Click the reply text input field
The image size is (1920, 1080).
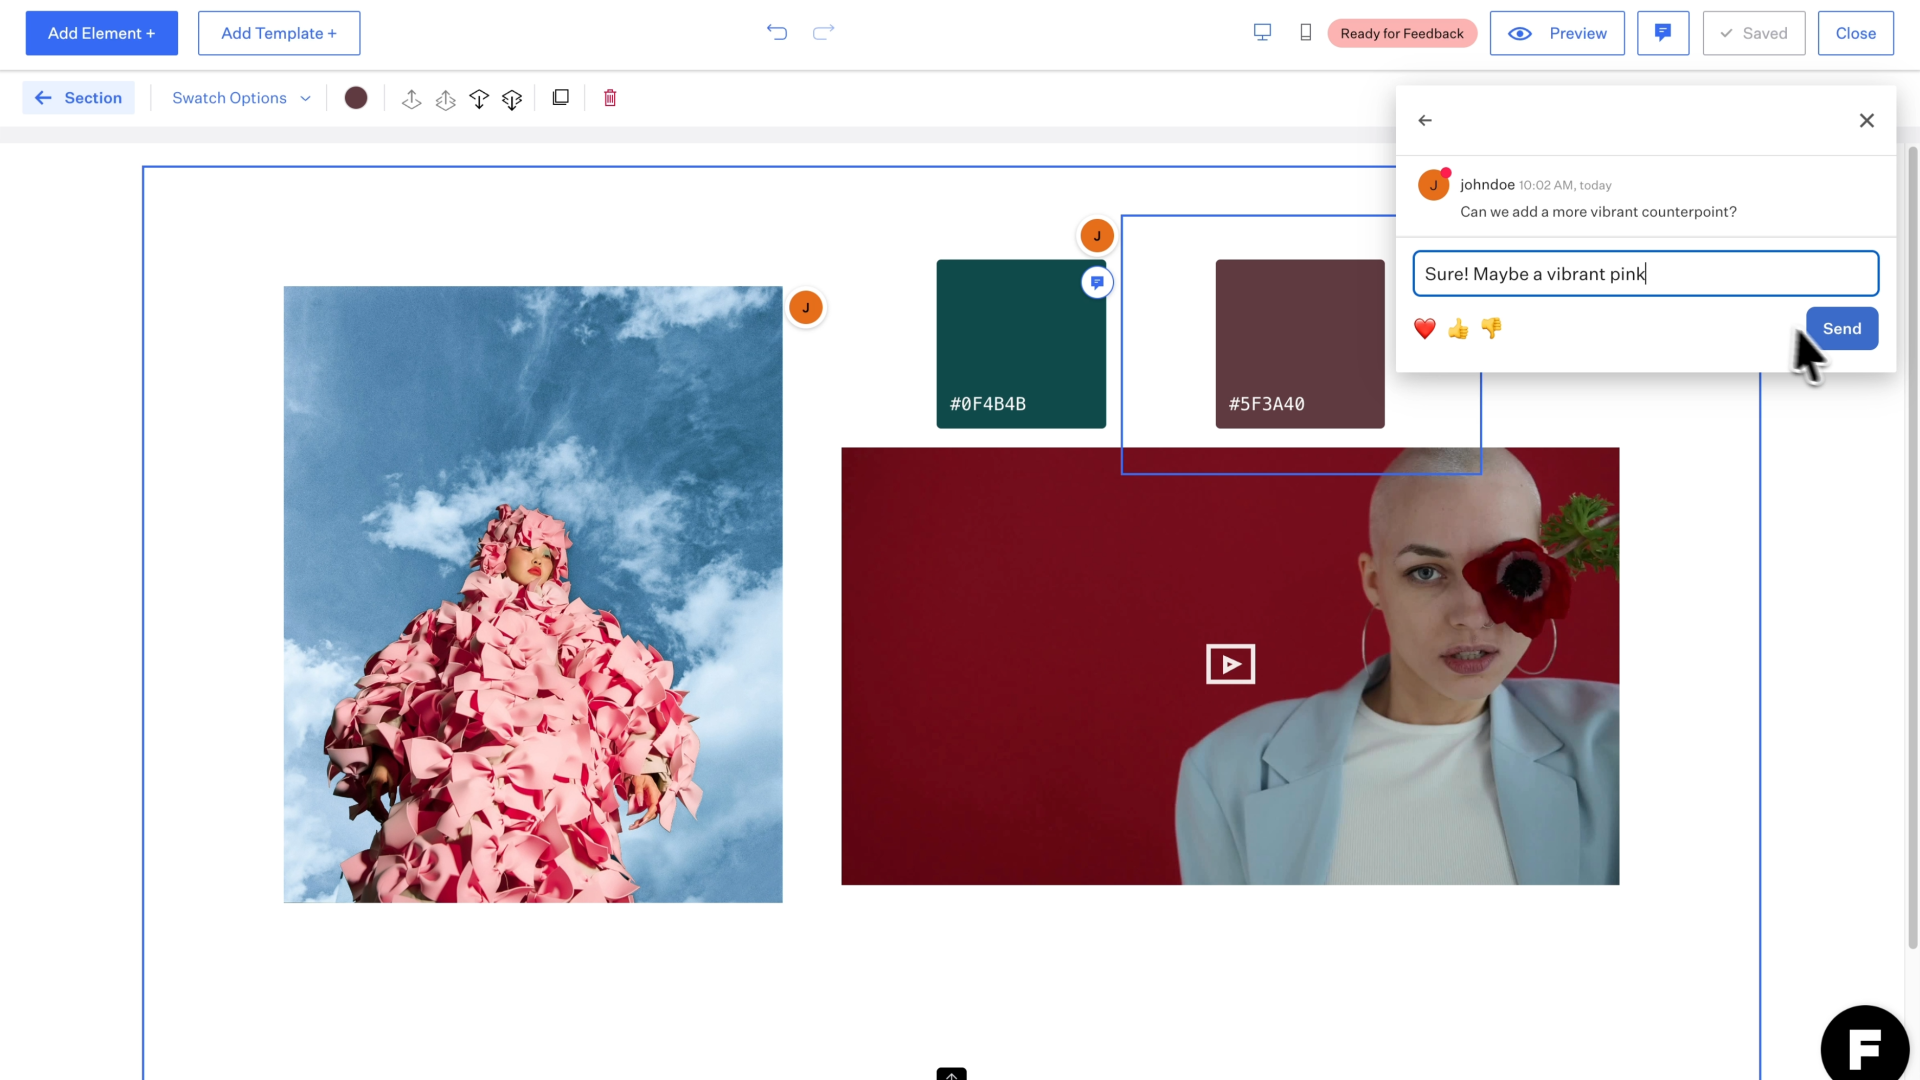(x=1645, y=274)
